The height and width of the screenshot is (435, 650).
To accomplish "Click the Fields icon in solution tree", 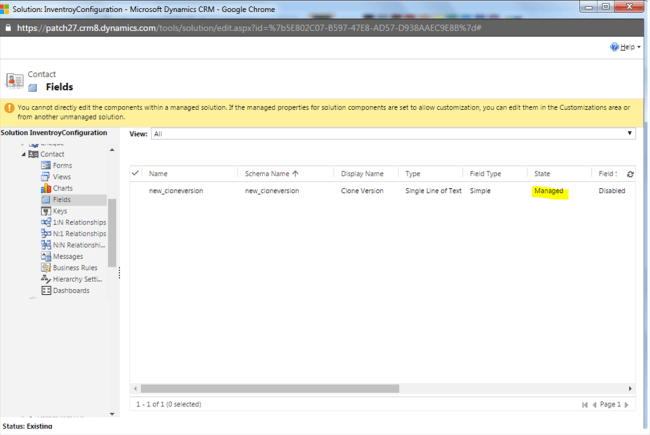I will 46,199.
